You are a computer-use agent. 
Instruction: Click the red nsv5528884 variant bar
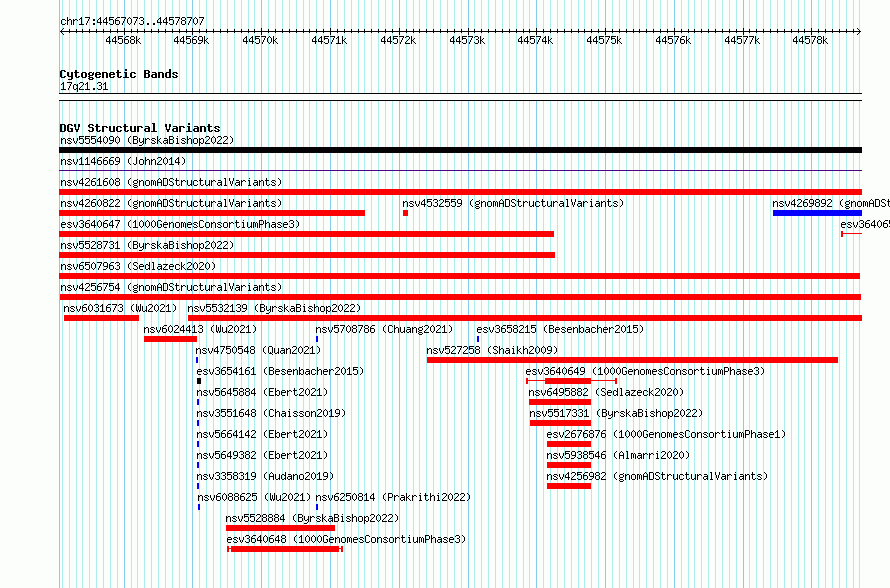pyautogui.click(x=280, y=528)
